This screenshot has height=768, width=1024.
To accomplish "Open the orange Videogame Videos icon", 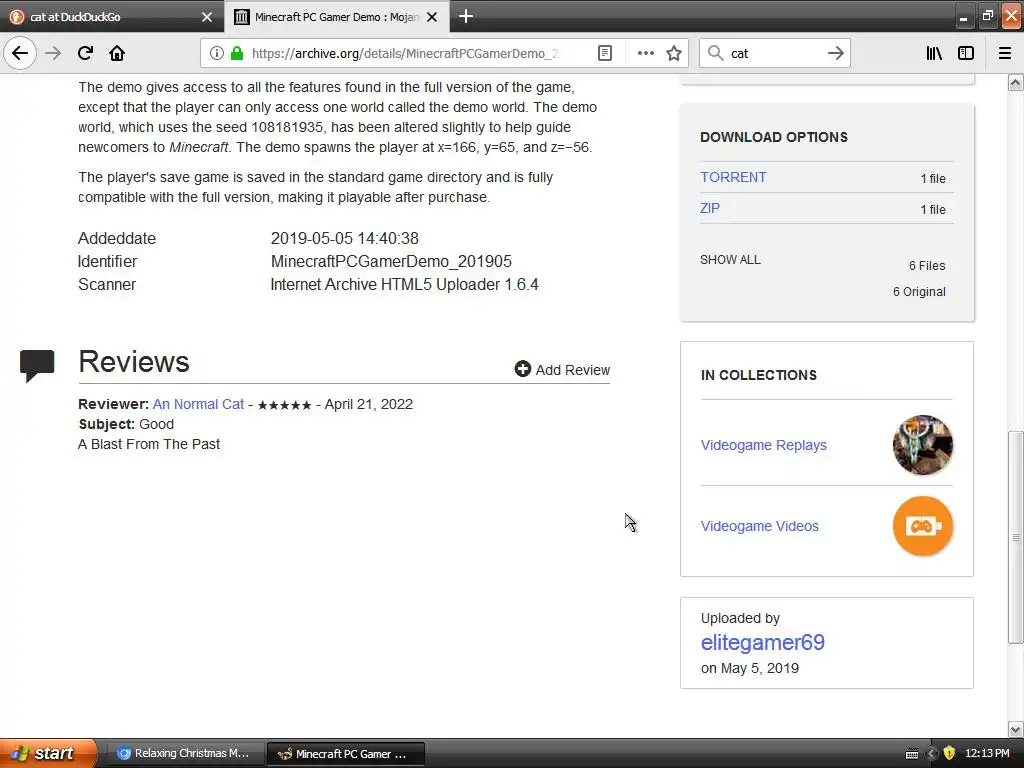I will pos(923,526).
